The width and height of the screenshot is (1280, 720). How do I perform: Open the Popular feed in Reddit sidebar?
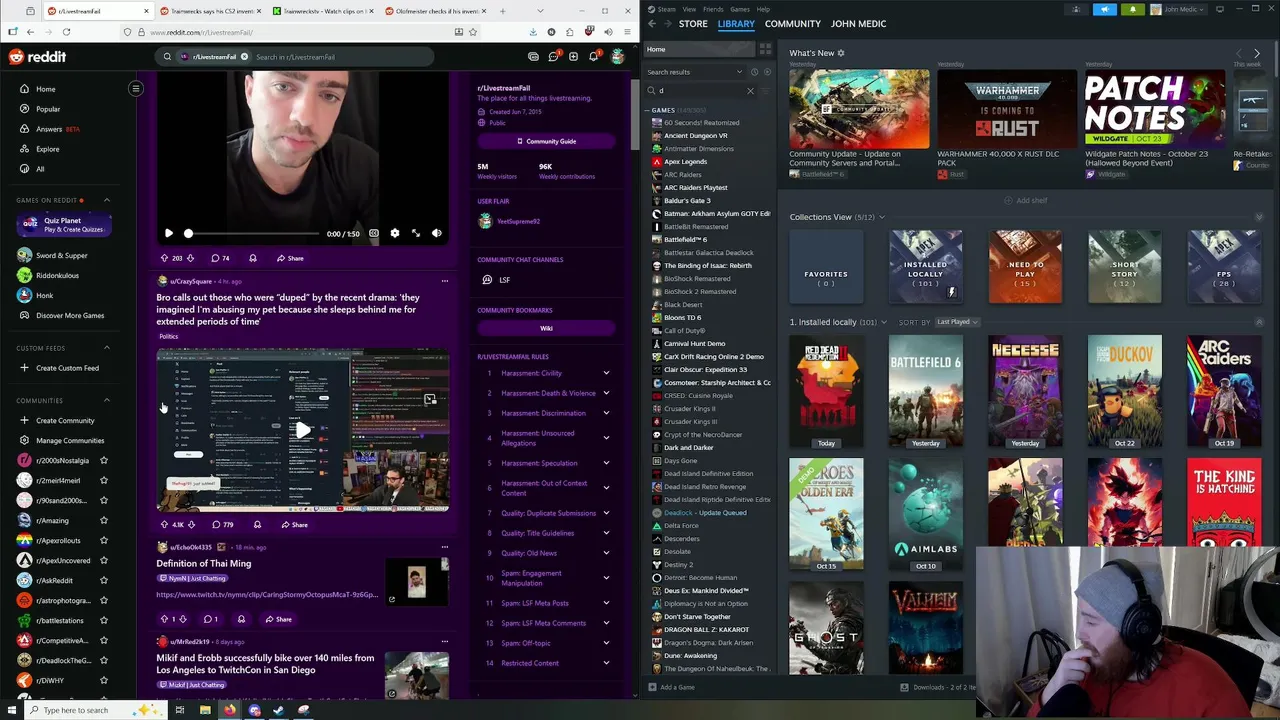coord(48,109)
